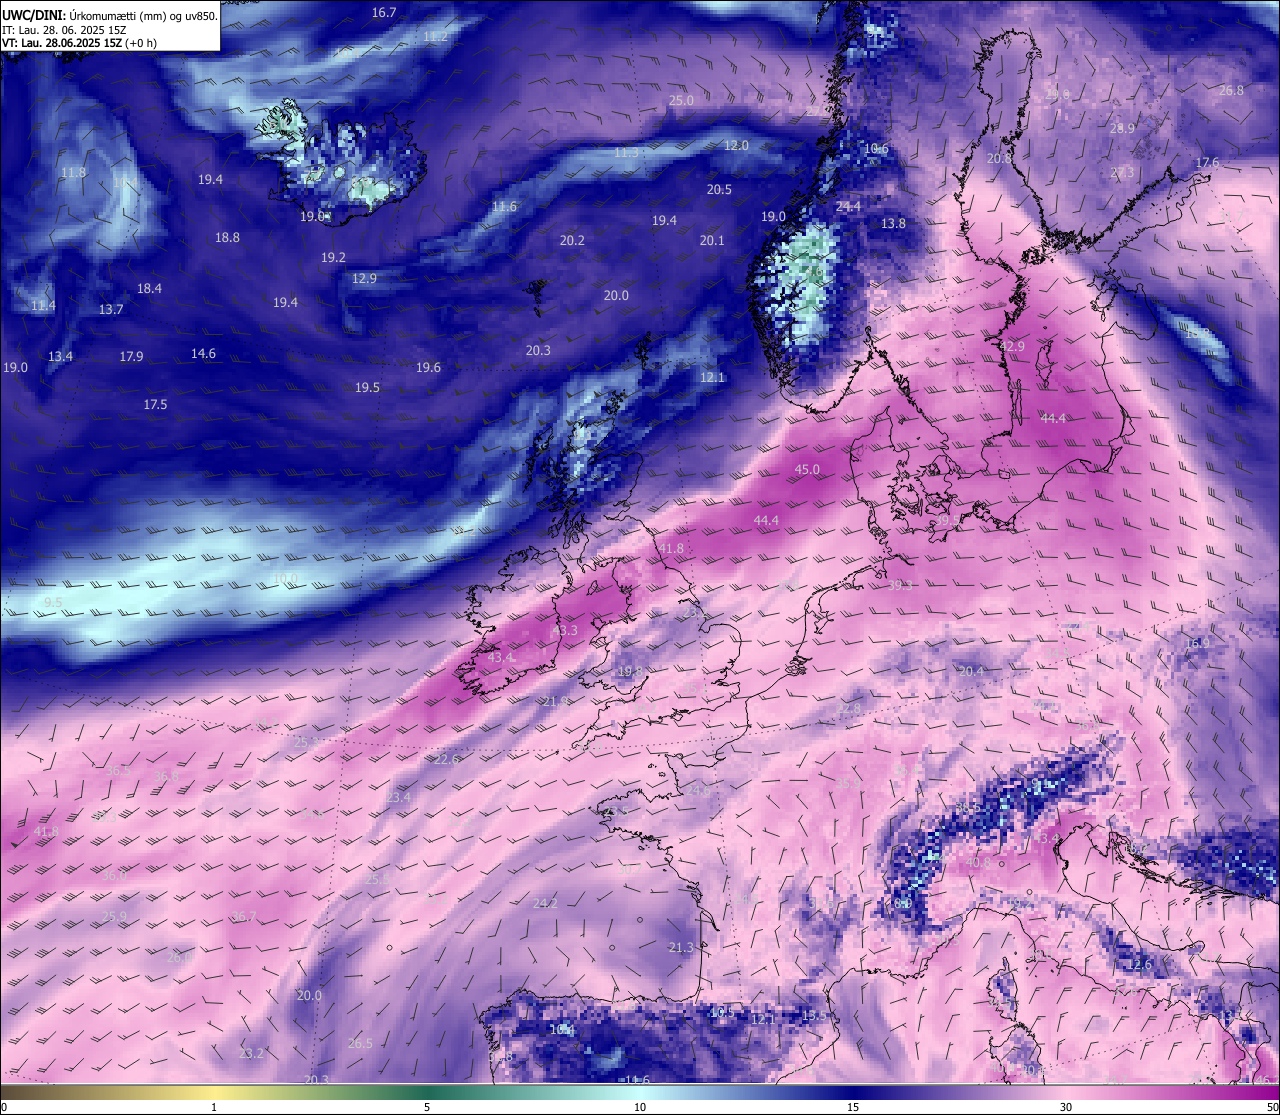Click the 14.6 value in the western Atlantic
Screen dimensions: 1280x1115
tap(203, 353)
